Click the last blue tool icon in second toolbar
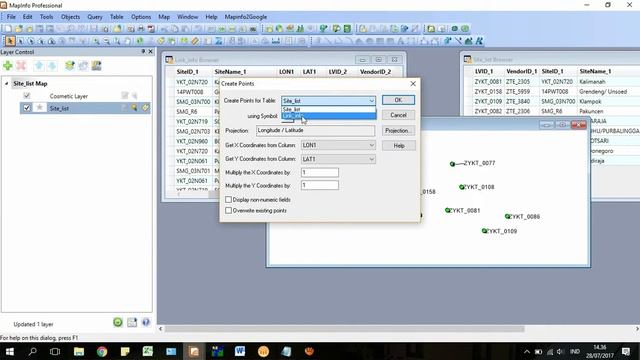 tap(479, 41)
